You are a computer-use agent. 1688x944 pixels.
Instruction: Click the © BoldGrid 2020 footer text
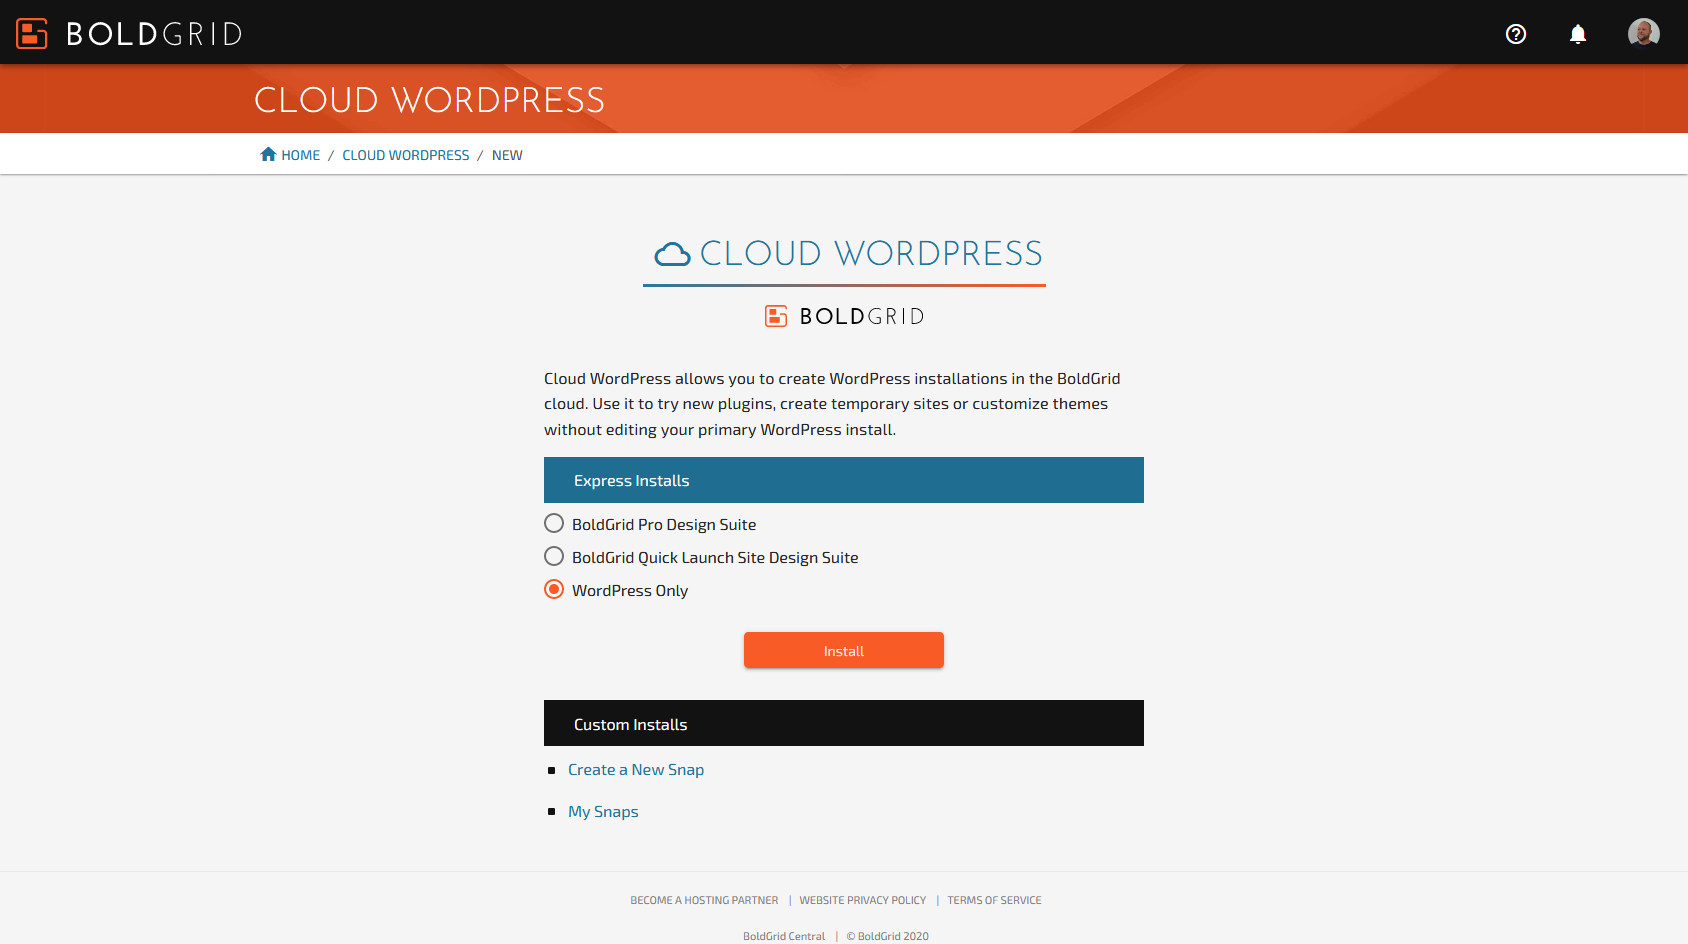pos(888,936)
